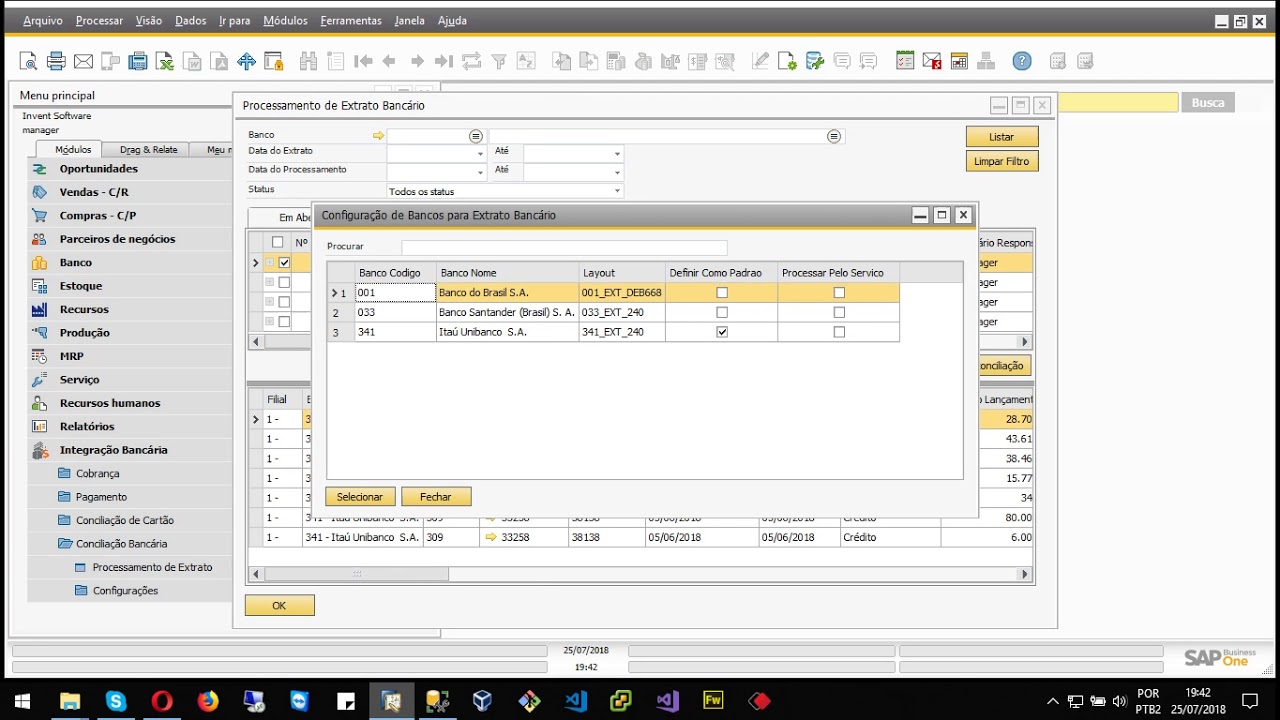Export to Excel from the toolbar
The width and height of the screenshot is (1280, 720).
coord(164,61)
